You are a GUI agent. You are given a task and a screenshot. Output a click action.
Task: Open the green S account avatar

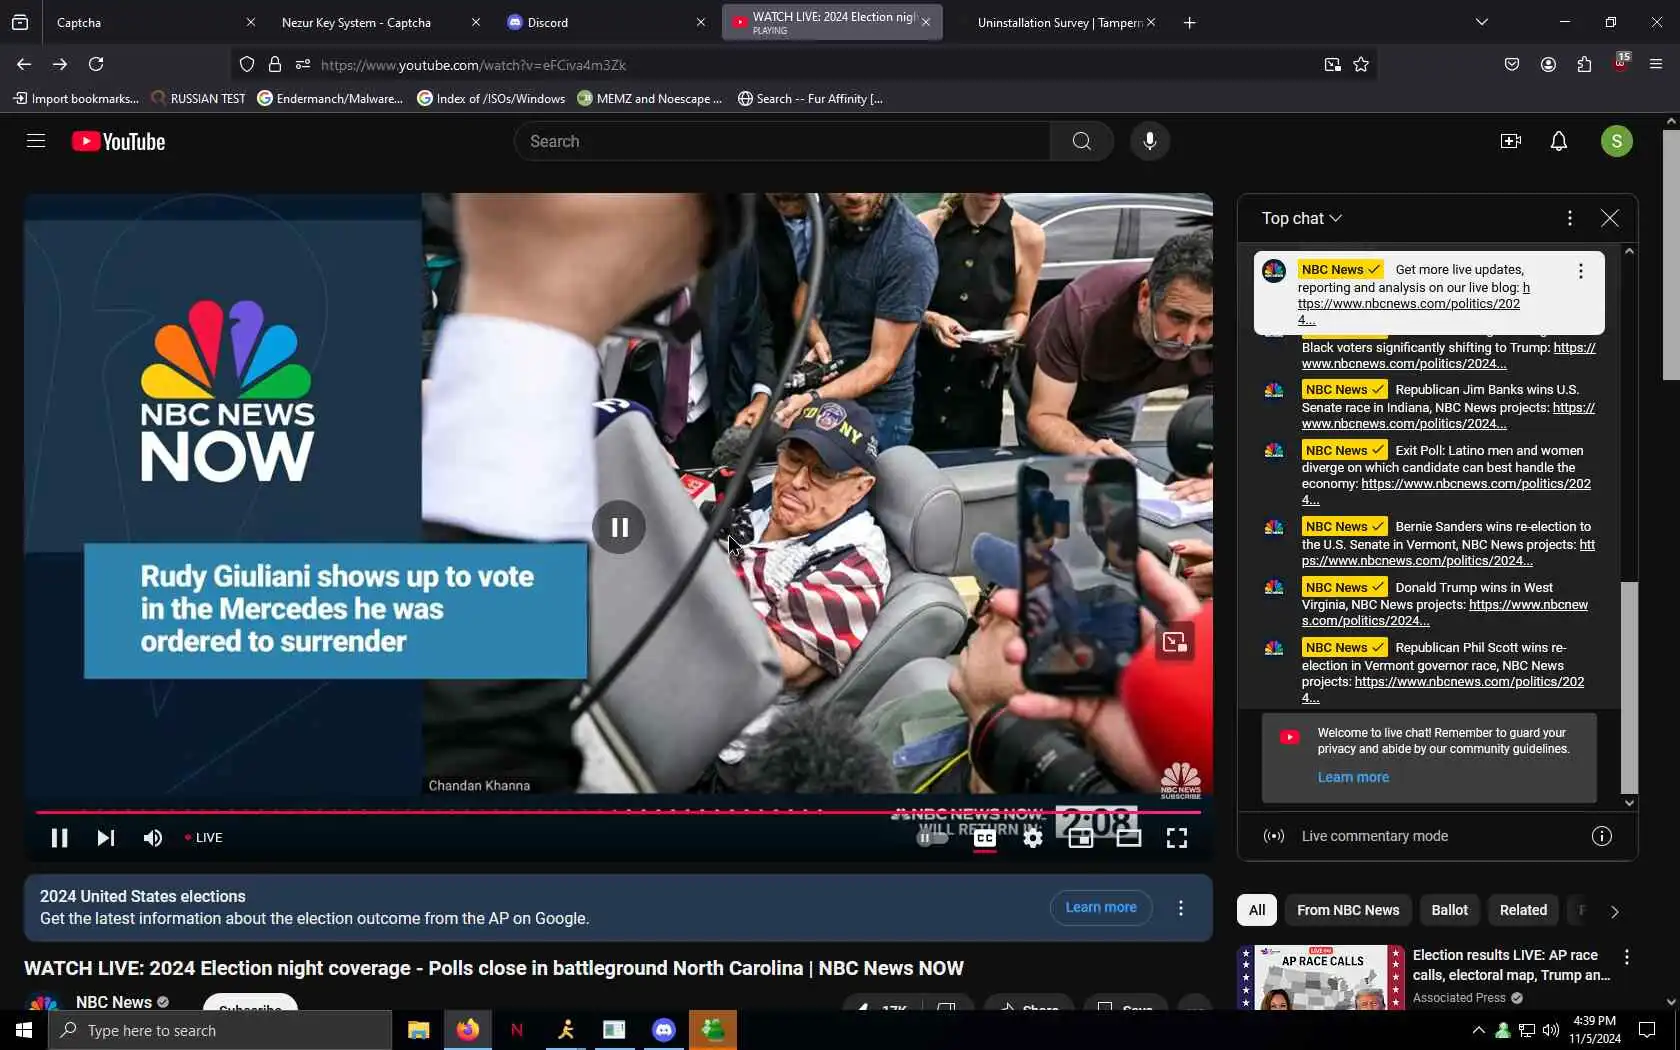point(1616,141)
